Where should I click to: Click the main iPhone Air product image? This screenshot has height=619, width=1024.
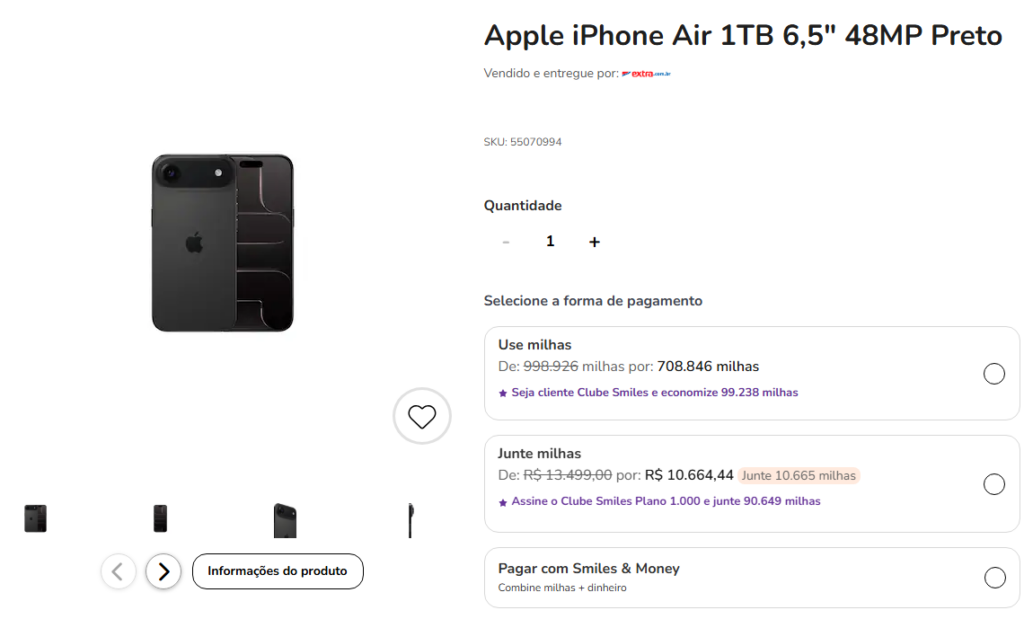pos(222,243)
